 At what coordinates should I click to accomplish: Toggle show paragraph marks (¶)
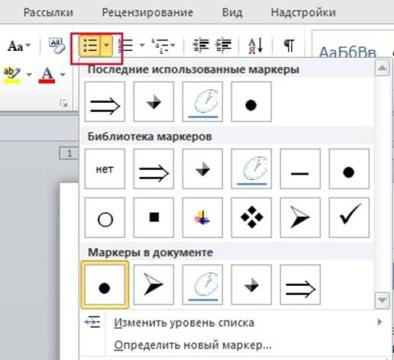pyautogui.click(x=289, y=45)
